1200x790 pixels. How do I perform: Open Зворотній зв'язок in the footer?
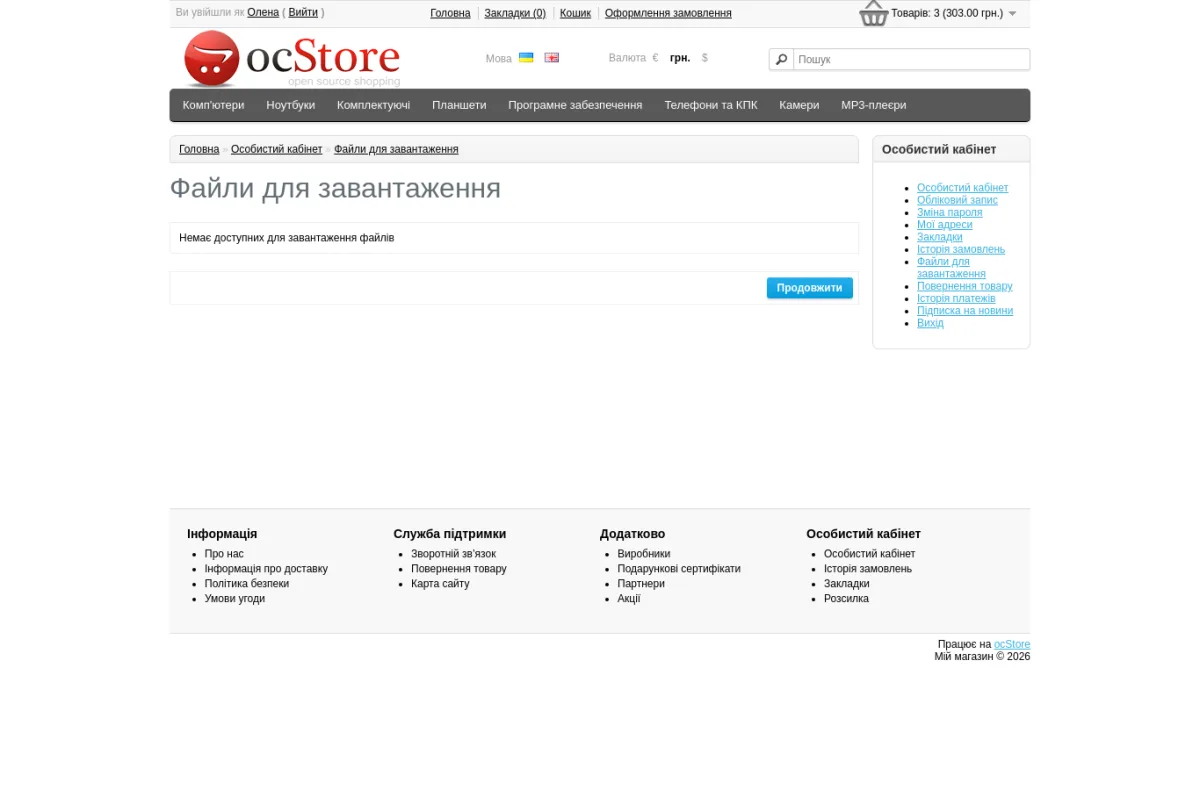pos(453,554)
